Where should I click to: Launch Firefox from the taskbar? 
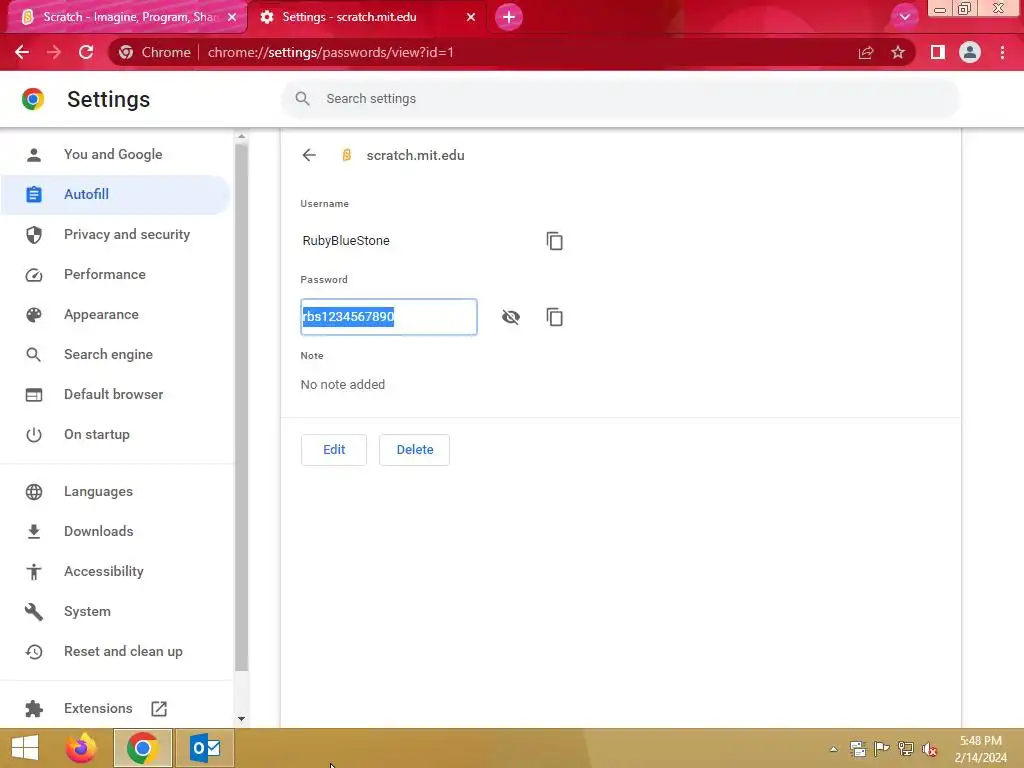point(82,748)
